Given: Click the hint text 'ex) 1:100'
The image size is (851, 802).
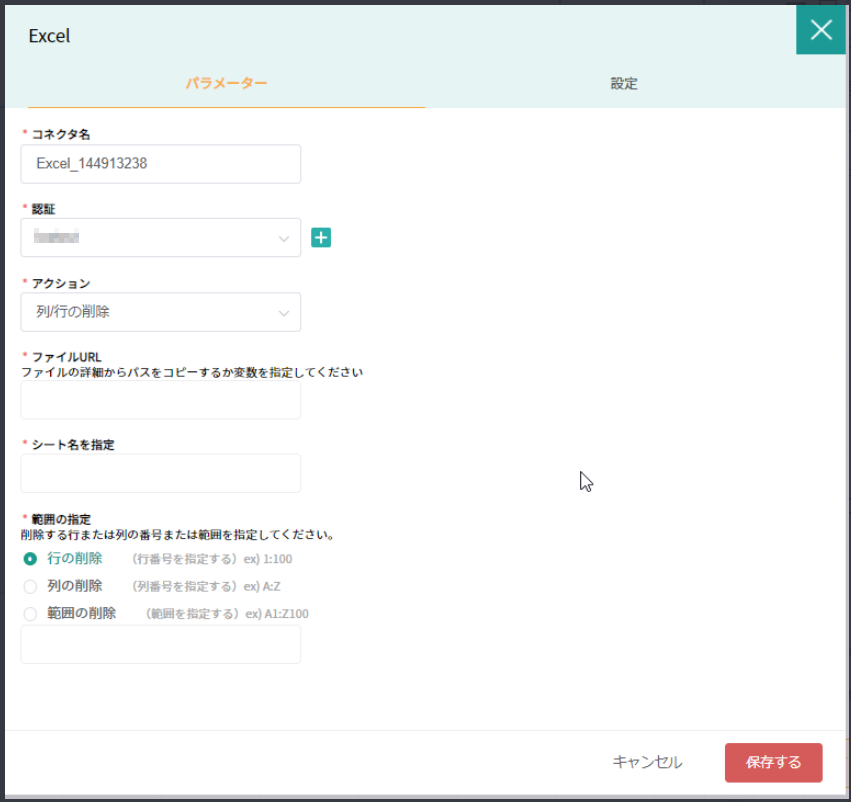Looking at the screenshot, I should [x=268, y=559].
